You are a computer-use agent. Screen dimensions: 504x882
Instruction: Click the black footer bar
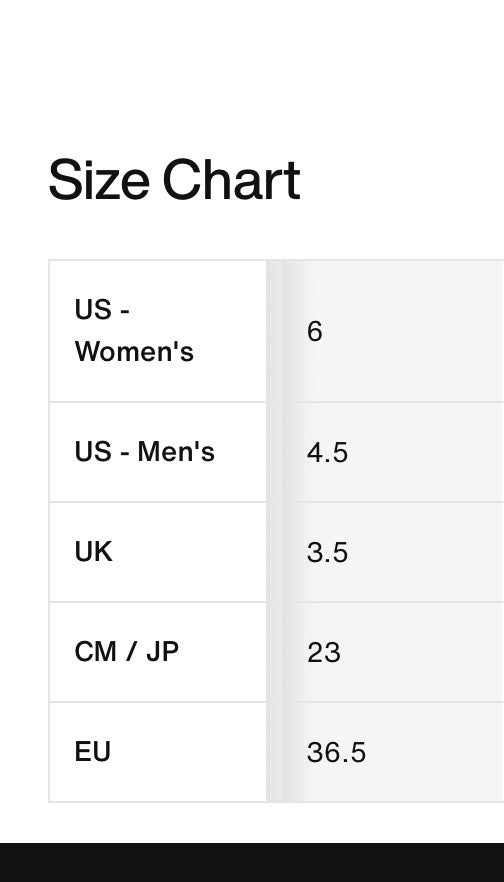click(x=252, y=862)
